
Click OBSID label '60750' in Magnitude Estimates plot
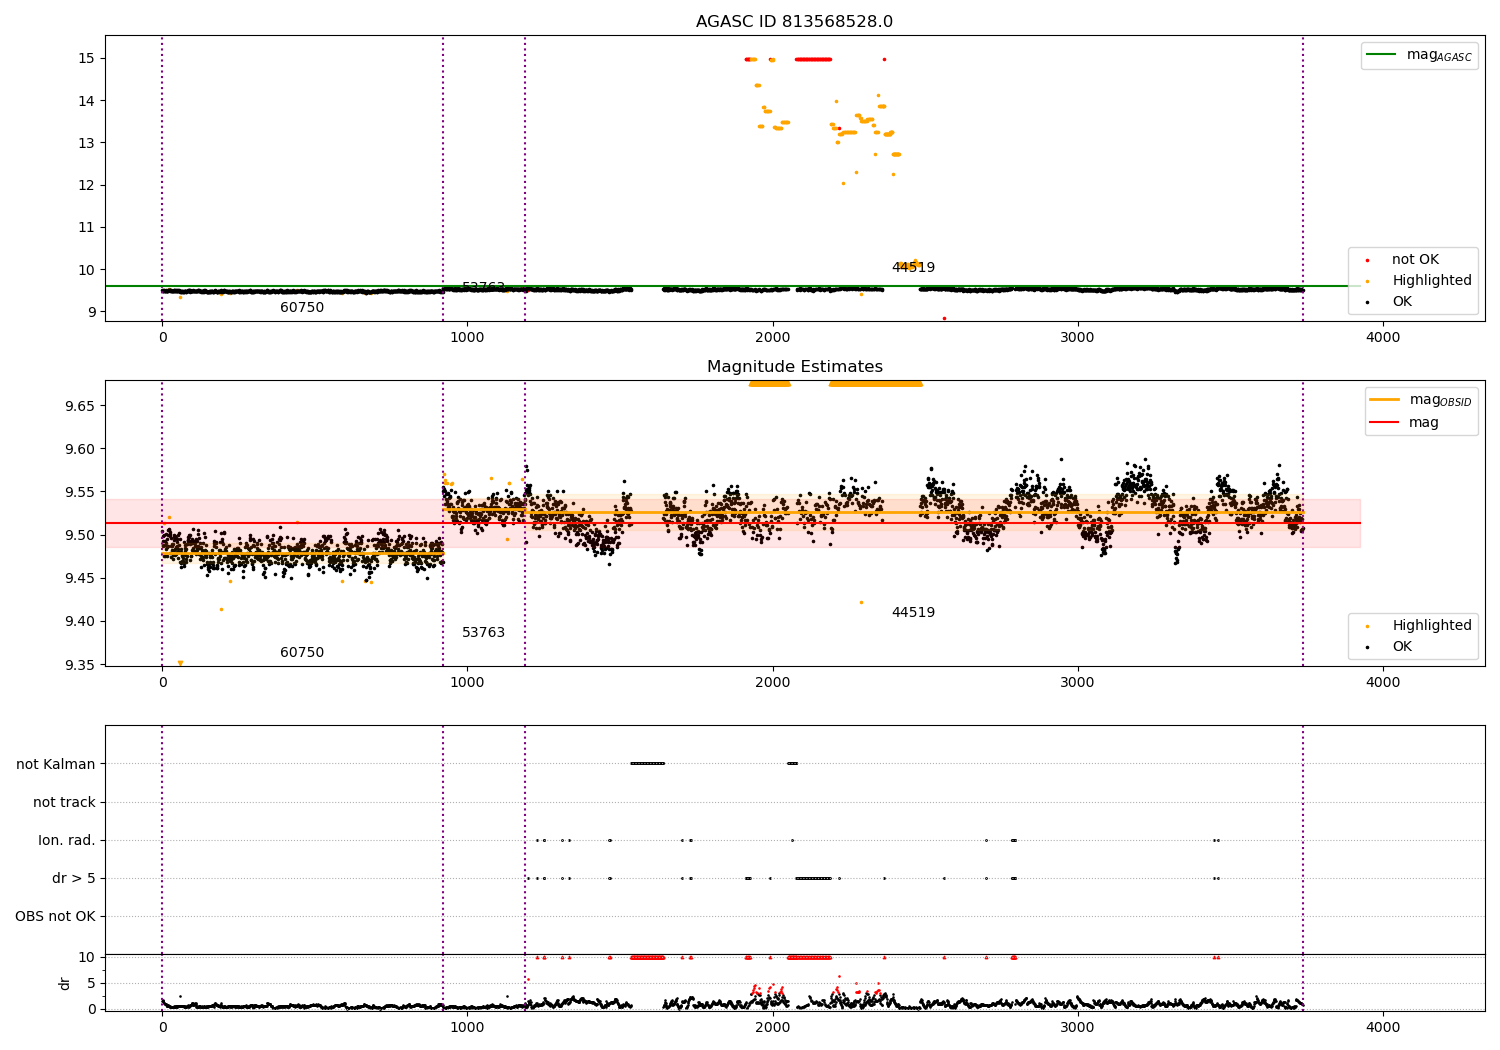302,653
